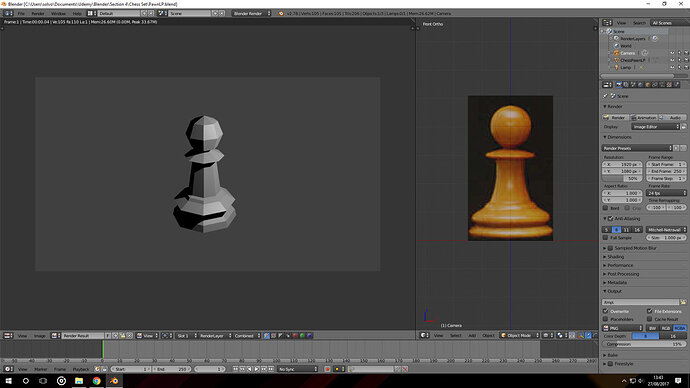Image resolution: width=690 pixels, height=388 pixels.
Task: Toggle the Anti-Aliasing checkbox
Action: click(x=610, y=219)
